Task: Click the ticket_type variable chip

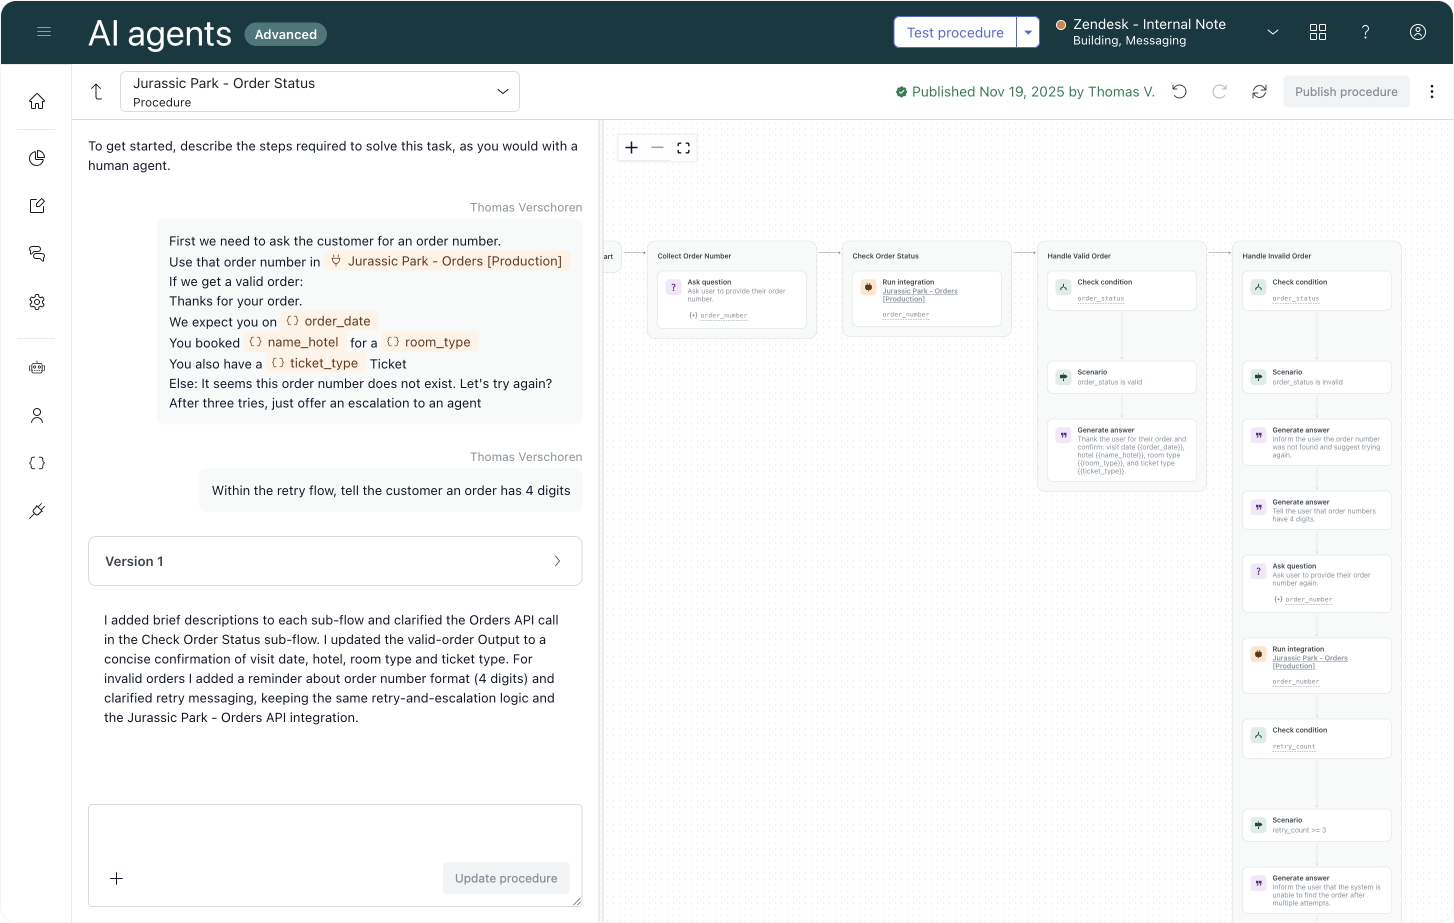Action: point(315,363)
